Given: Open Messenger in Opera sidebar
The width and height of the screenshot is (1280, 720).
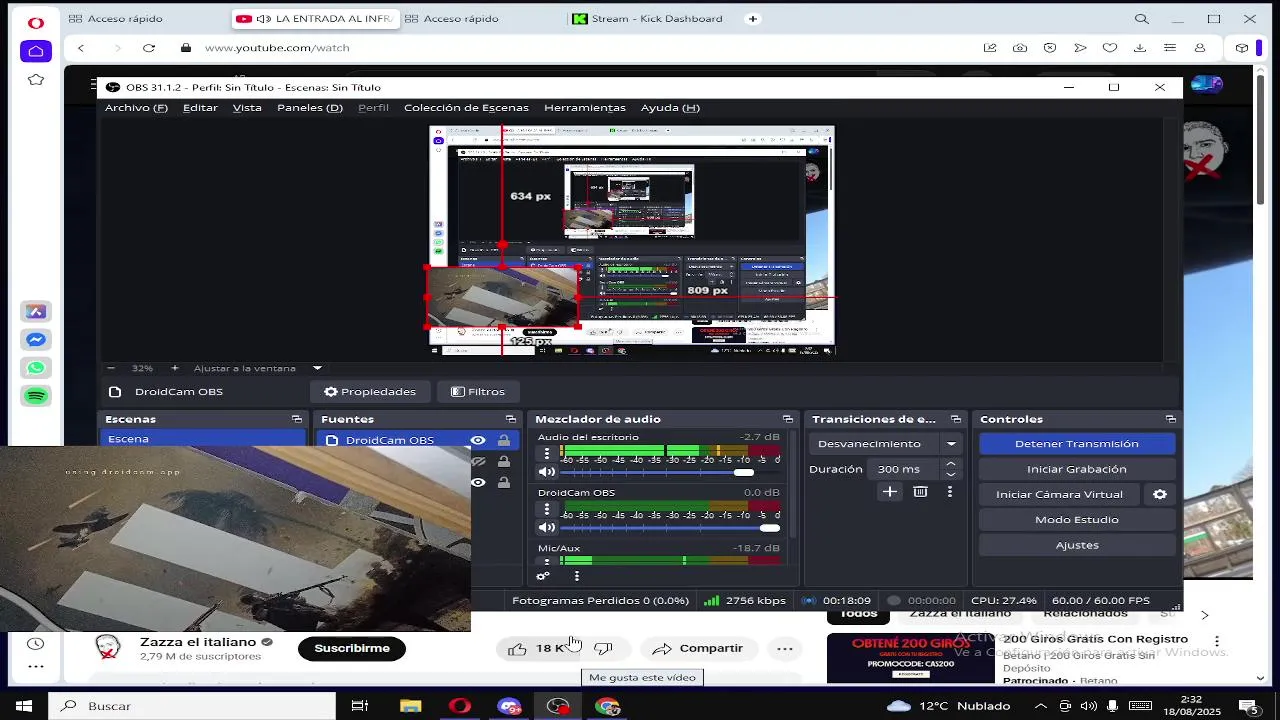Looking at the screenshot, I should (x=36, y=340).
